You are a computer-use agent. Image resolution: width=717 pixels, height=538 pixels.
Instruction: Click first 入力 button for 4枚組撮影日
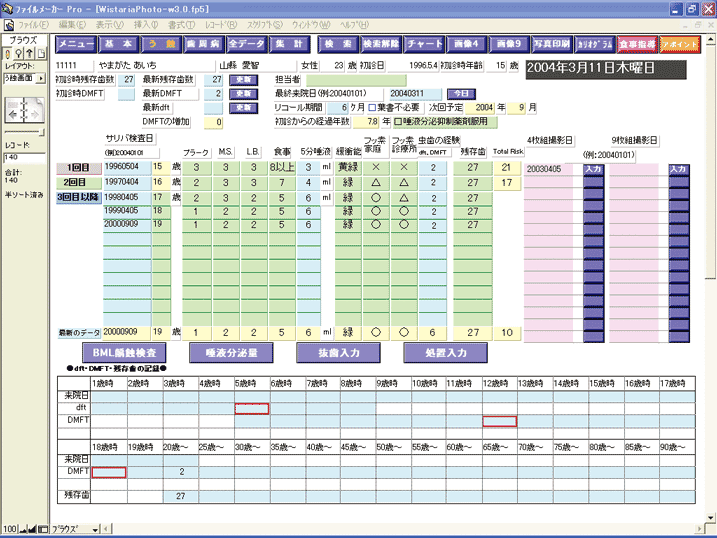[x=592, y=170]
